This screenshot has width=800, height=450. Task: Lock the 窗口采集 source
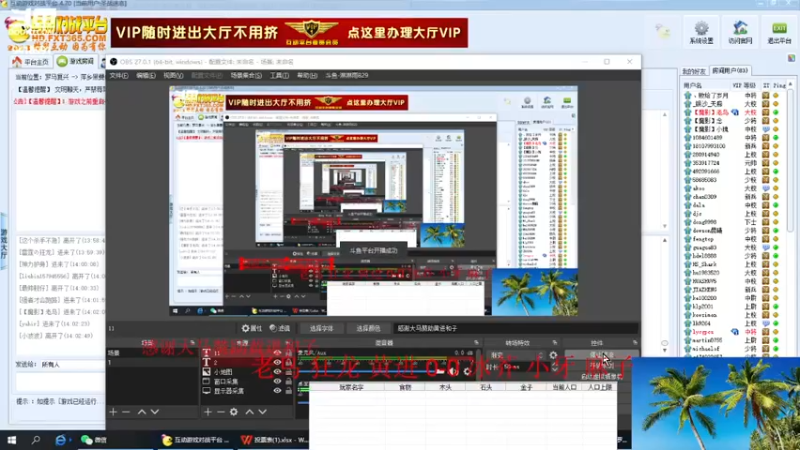tap(289, 381)
